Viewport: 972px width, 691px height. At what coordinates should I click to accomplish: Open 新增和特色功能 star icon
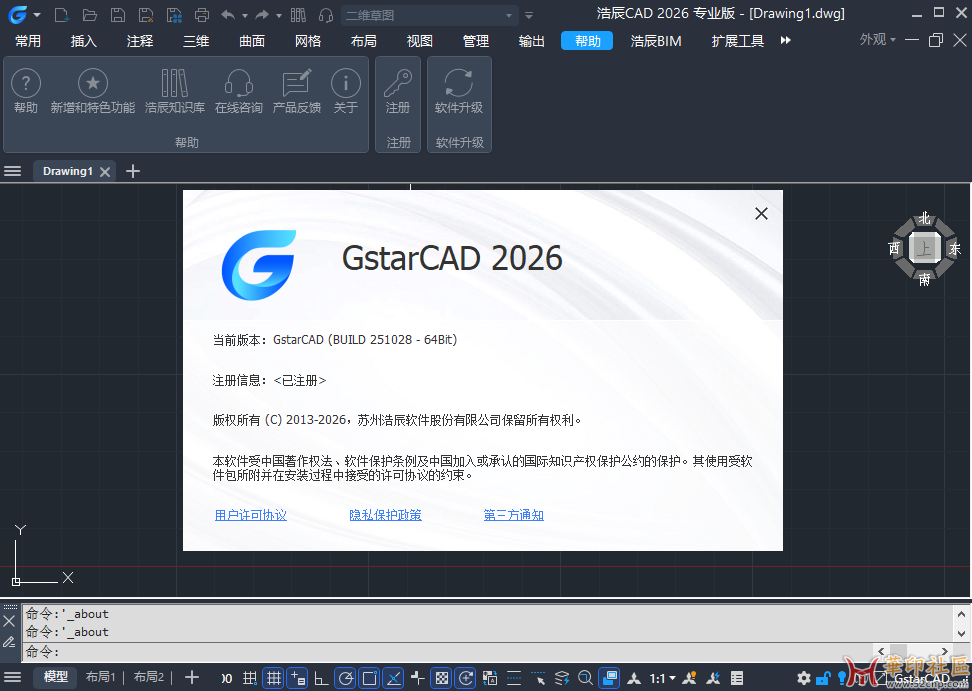tap(93, 84)
